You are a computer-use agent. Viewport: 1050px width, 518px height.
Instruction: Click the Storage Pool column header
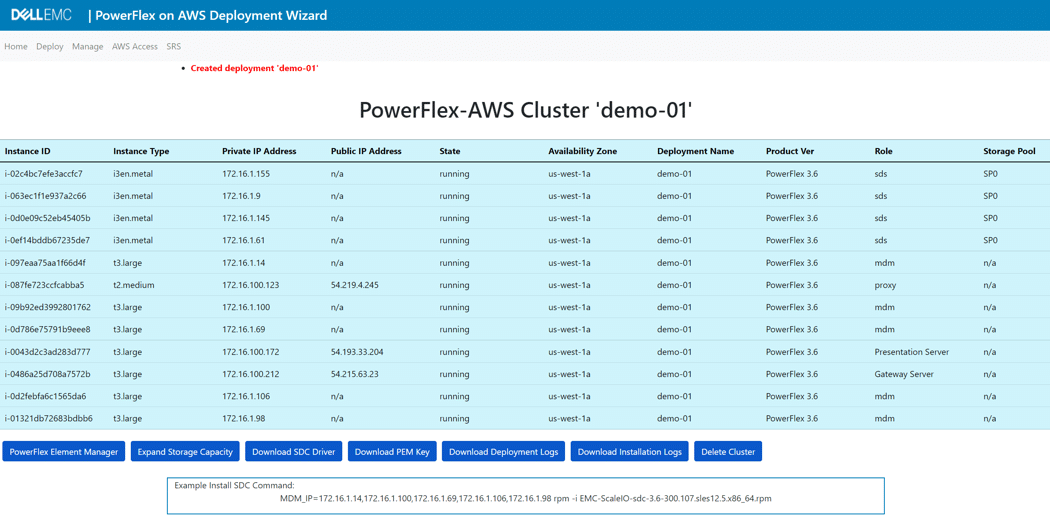(x=1009, y=151)
